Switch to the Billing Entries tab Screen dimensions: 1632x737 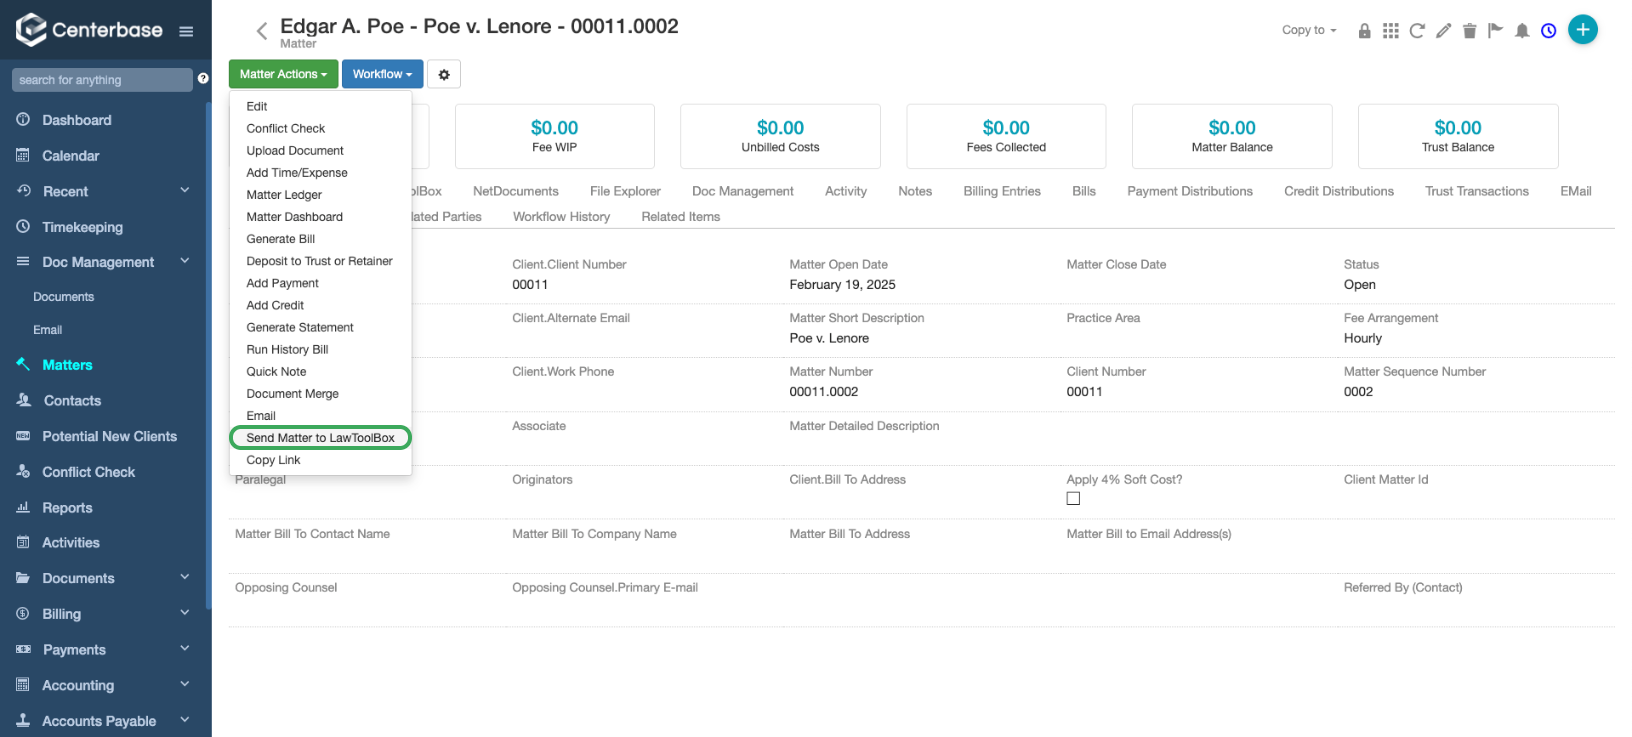(x=1002, y=191)
